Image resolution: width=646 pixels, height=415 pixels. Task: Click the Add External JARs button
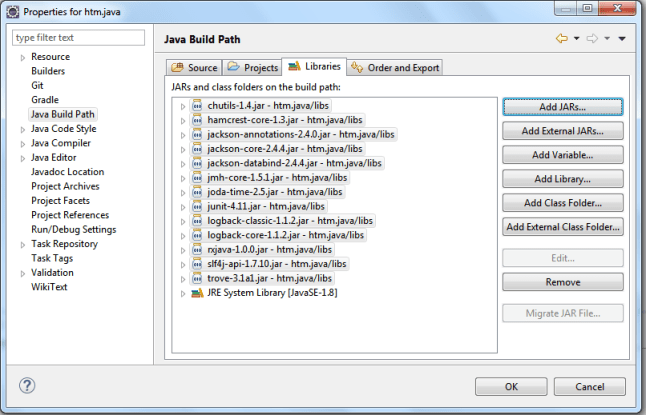pyautogui.click(x=563, y=130)
